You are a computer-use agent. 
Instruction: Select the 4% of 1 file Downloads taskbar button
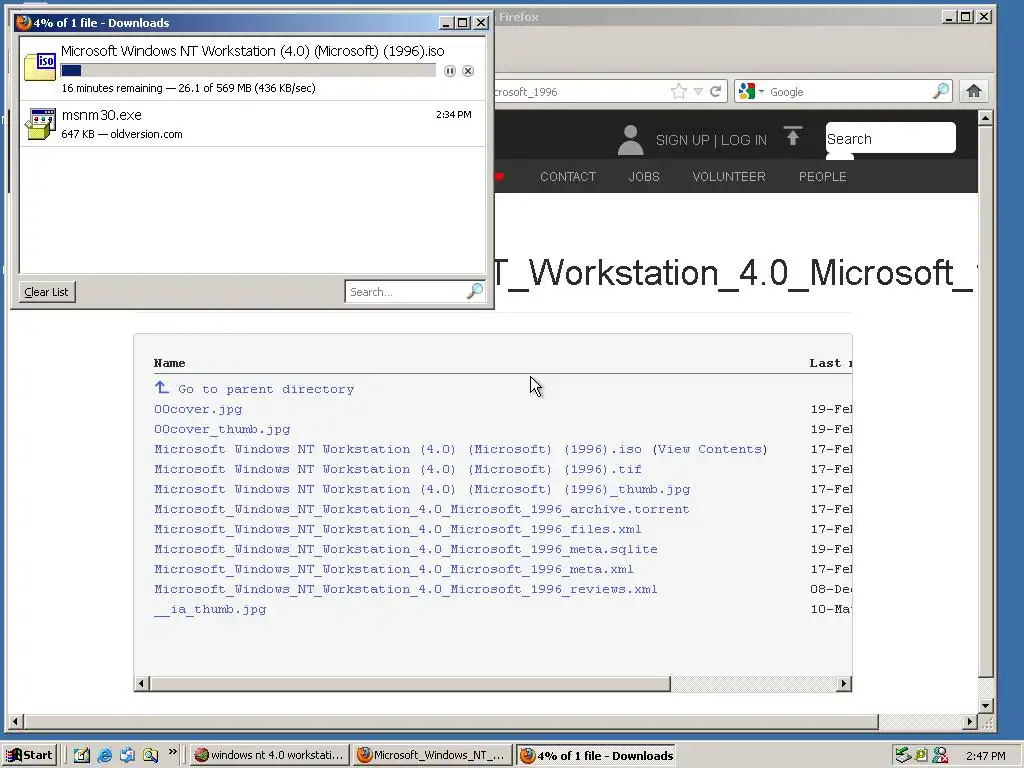[x=596, y=755]
